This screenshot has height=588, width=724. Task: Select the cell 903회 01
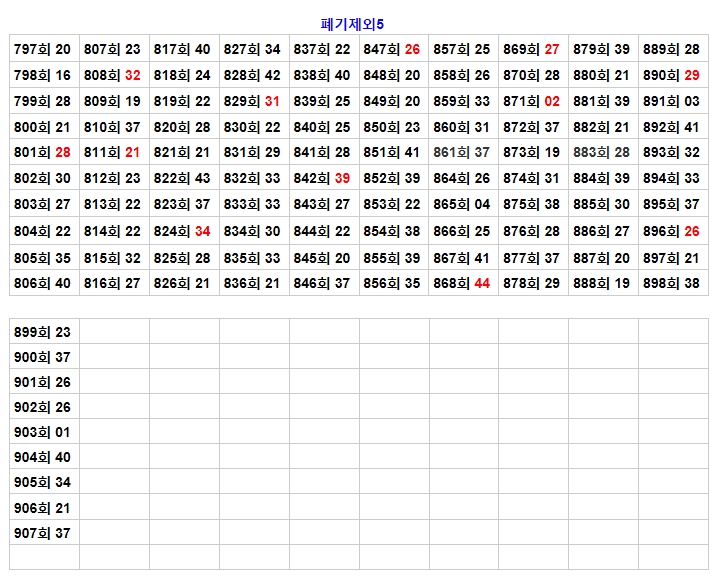43,433
